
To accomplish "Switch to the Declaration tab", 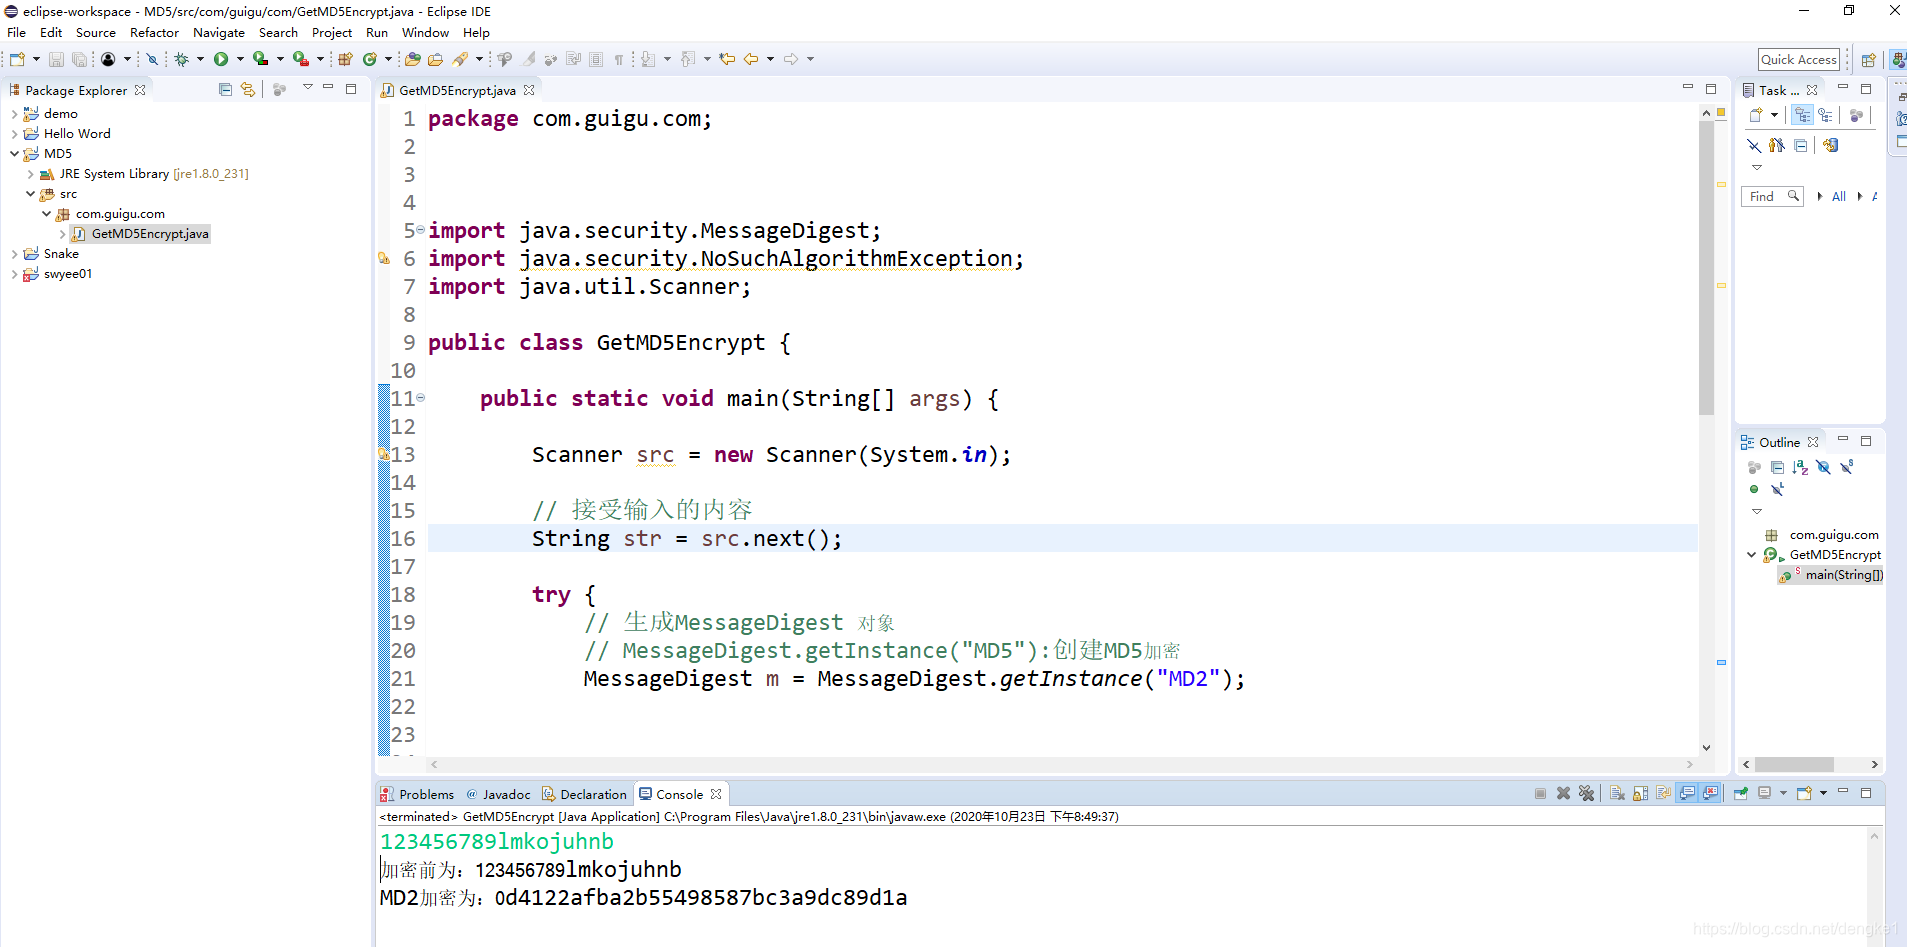I will point(584,794).
